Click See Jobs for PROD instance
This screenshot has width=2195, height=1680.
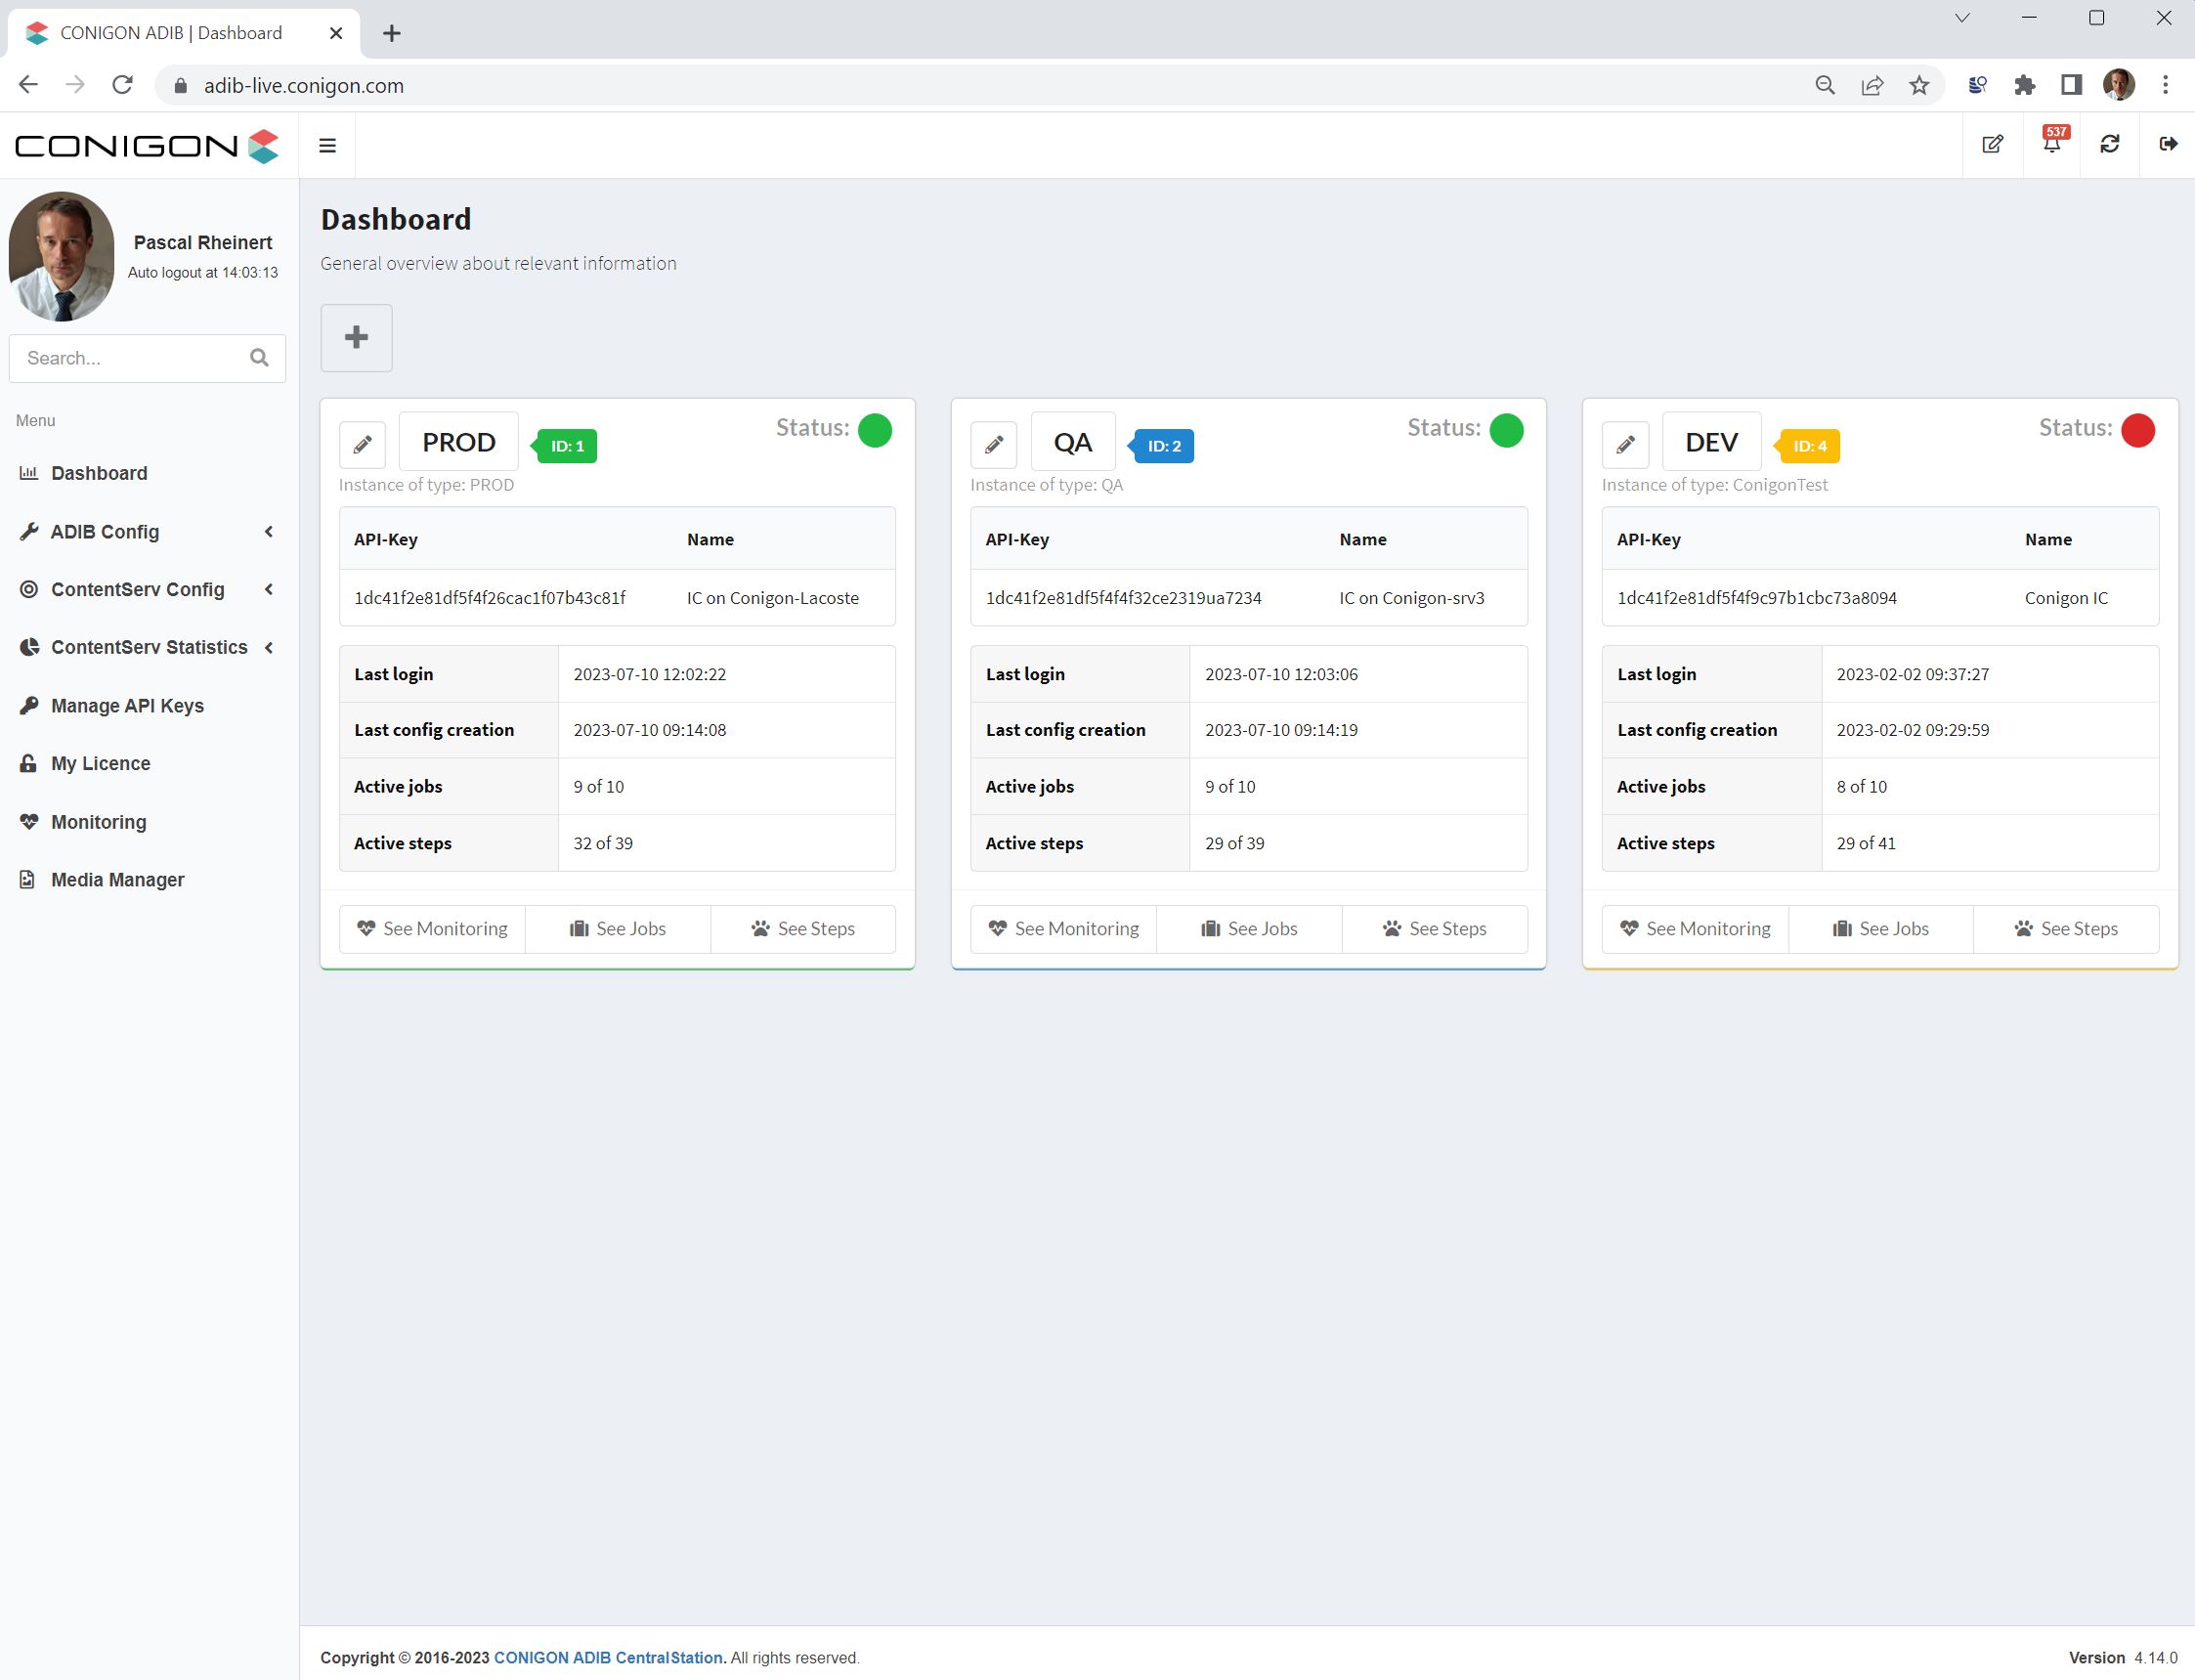(618, 929)
